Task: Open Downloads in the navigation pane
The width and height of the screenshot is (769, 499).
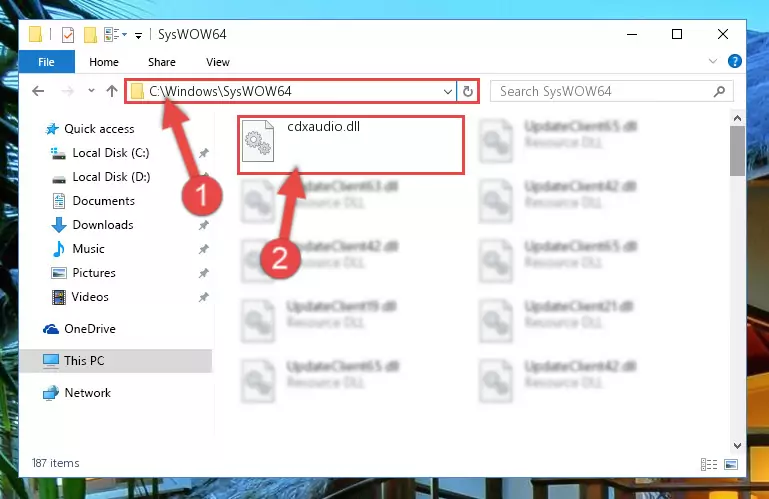Action: tap(103, 225)
